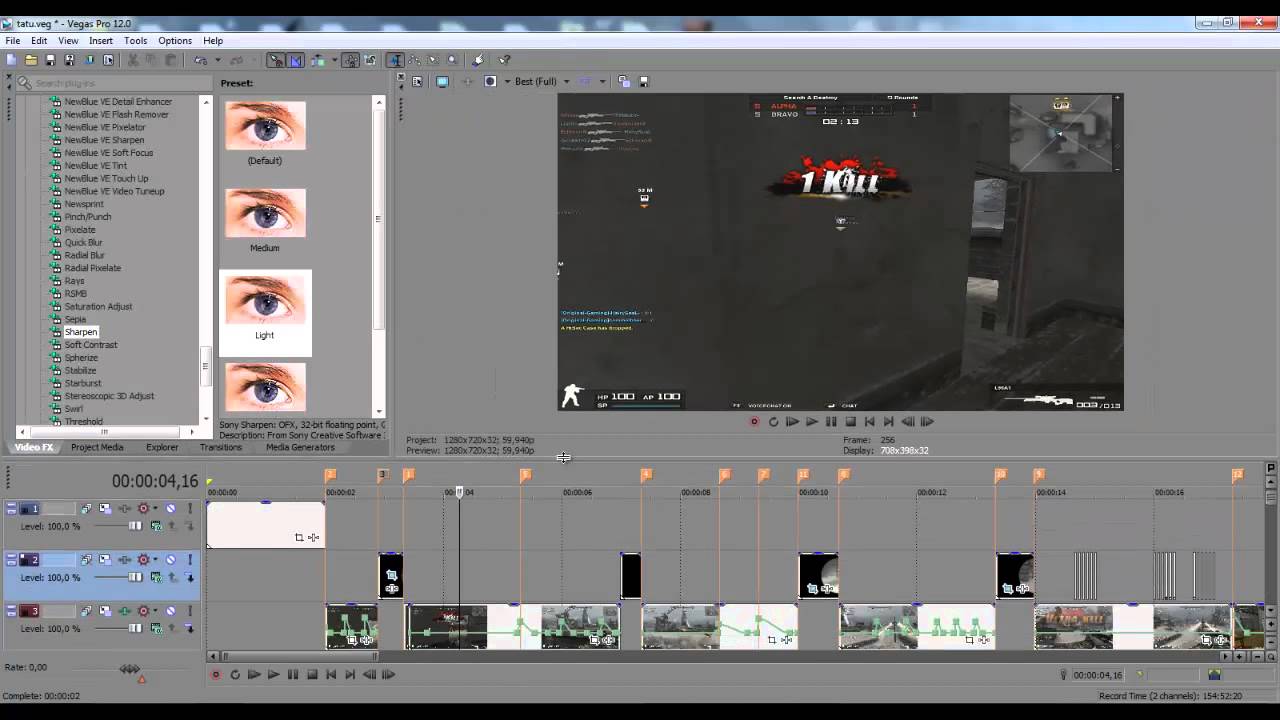The image size is (1280, 720).
Task: Open Track Motion for track 1
Action: 105,508
